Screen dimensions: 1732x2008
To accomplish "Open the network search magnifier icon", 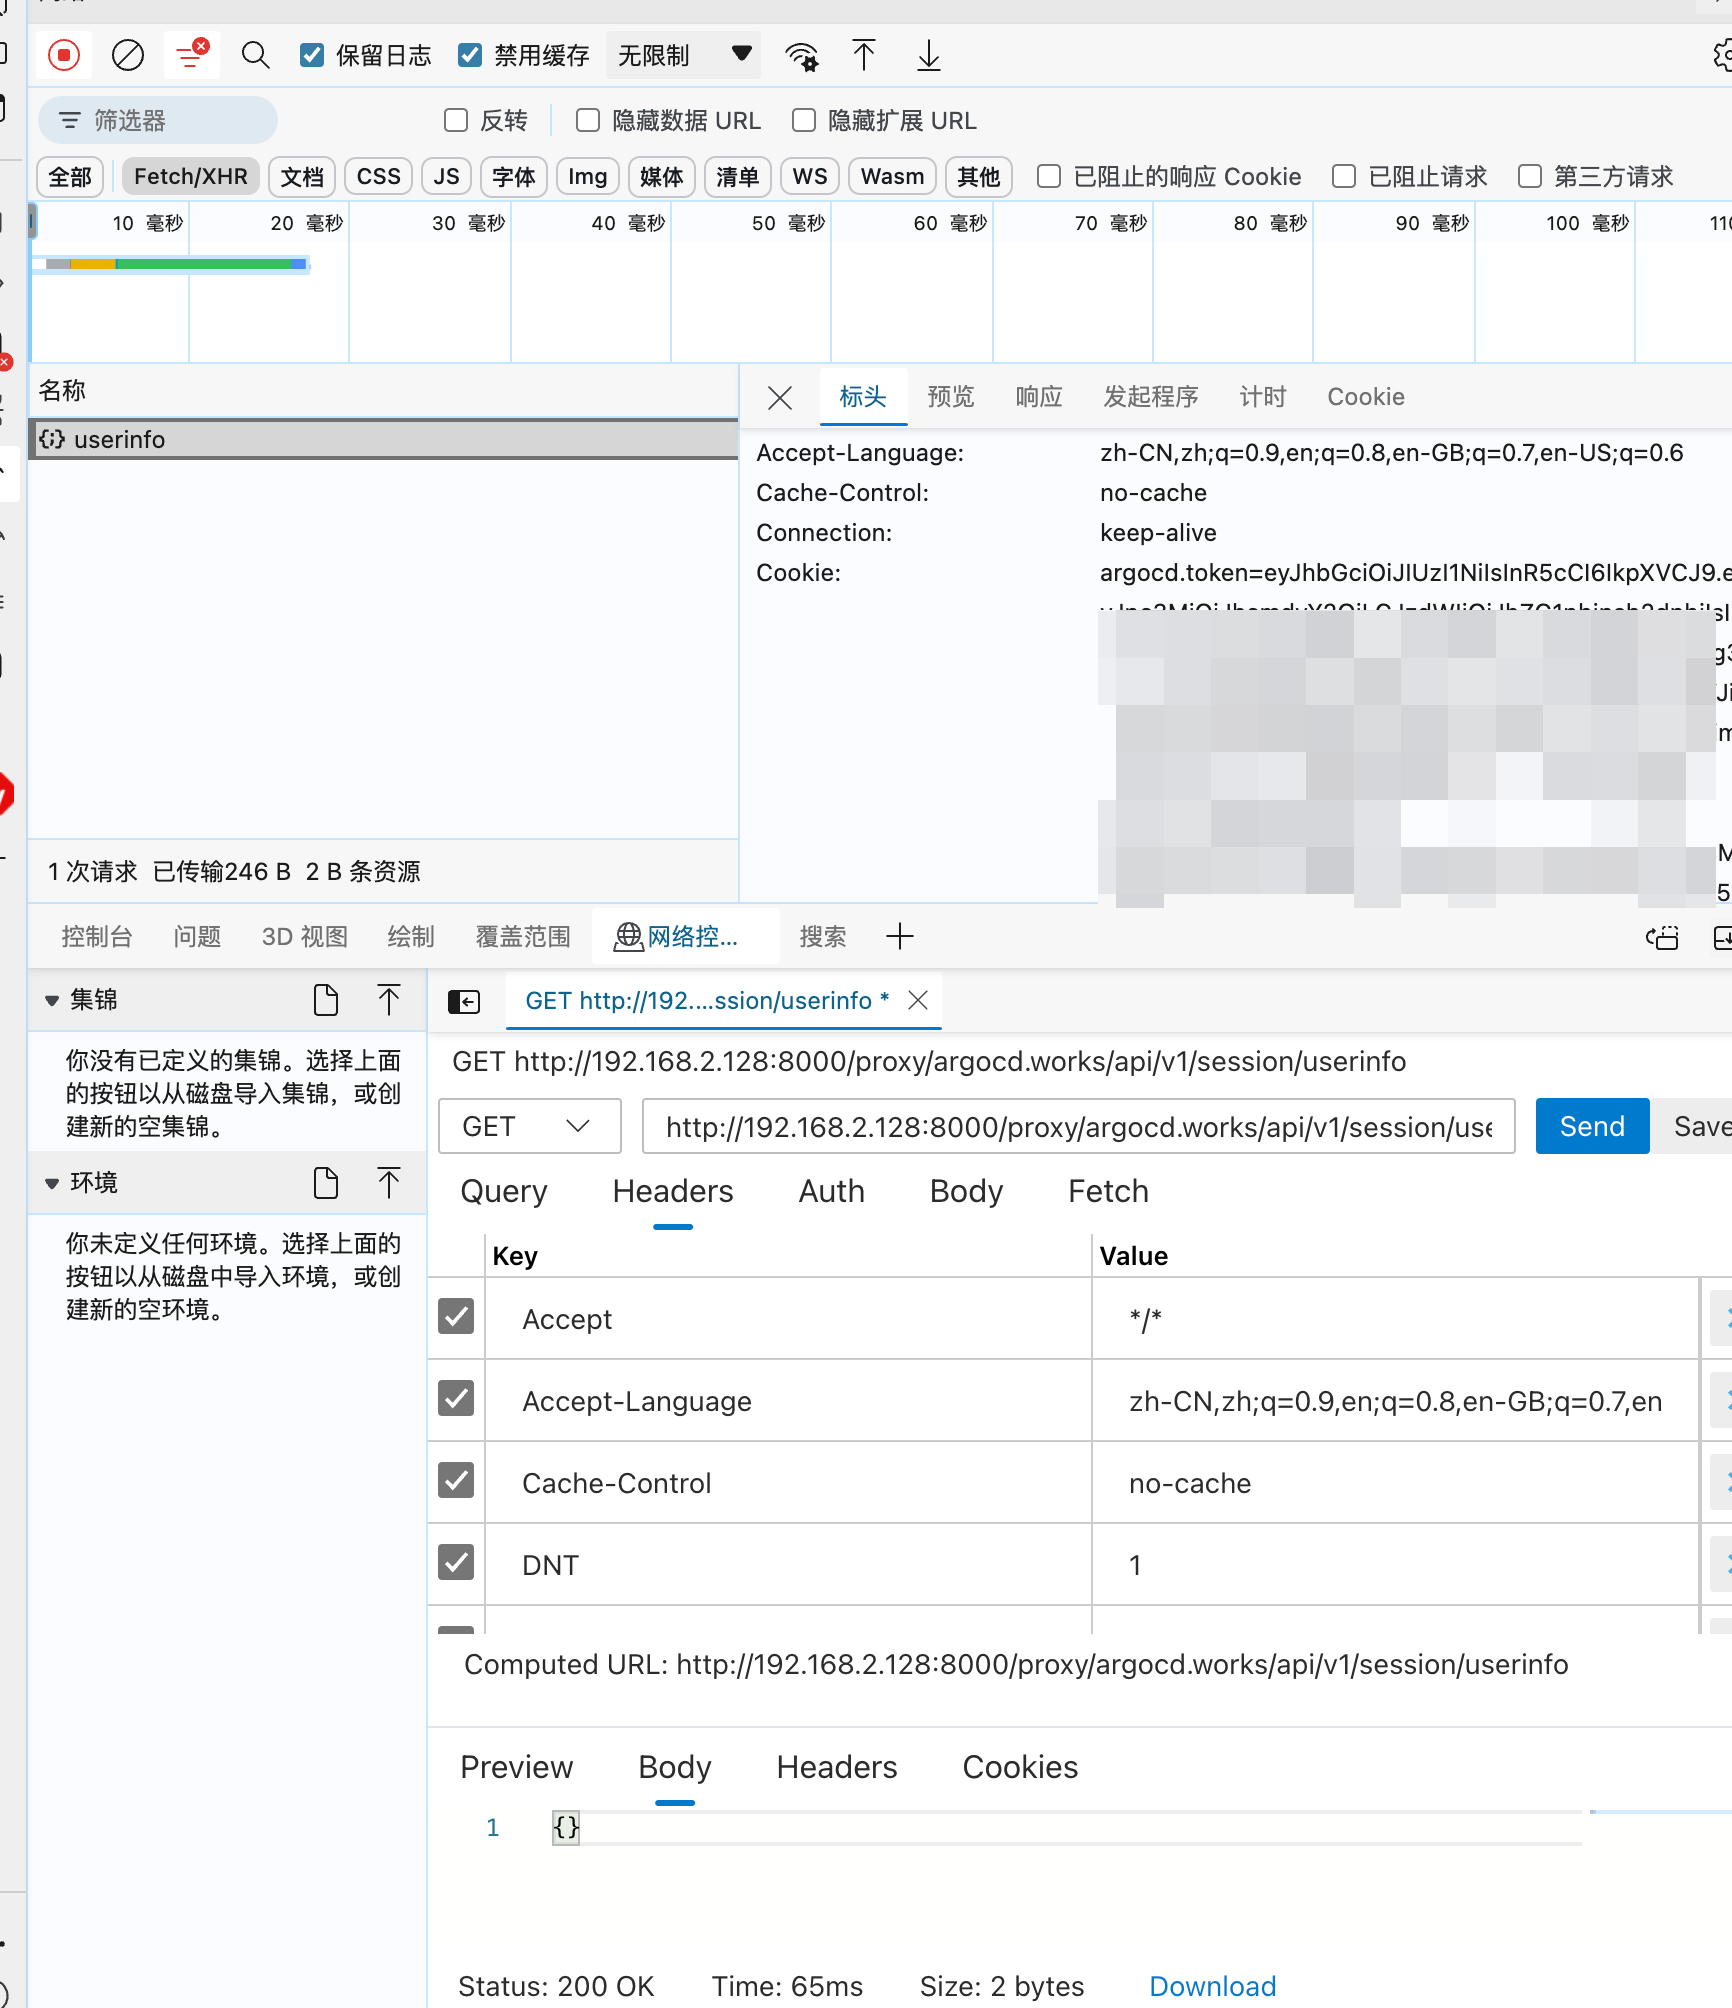I will [x=255, y=55].
